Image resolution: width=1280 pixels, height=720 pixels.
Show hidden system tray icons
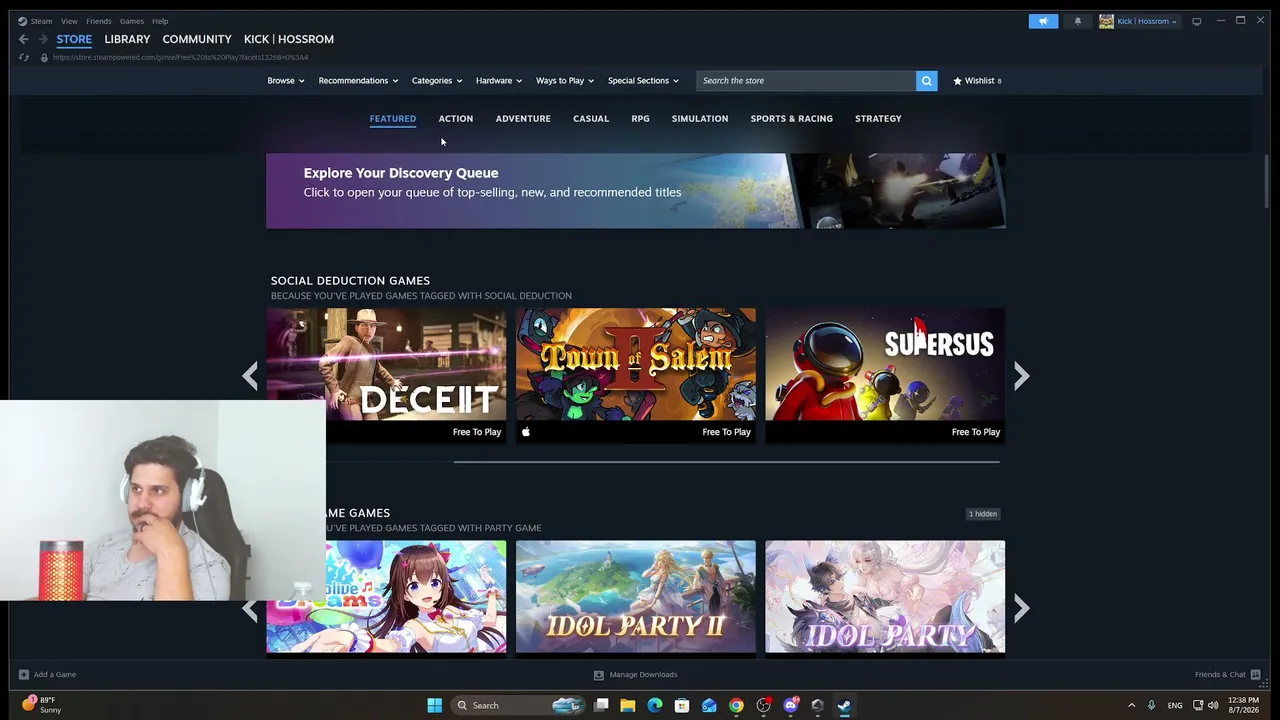pyautogui.click(x=1131, y=706)
